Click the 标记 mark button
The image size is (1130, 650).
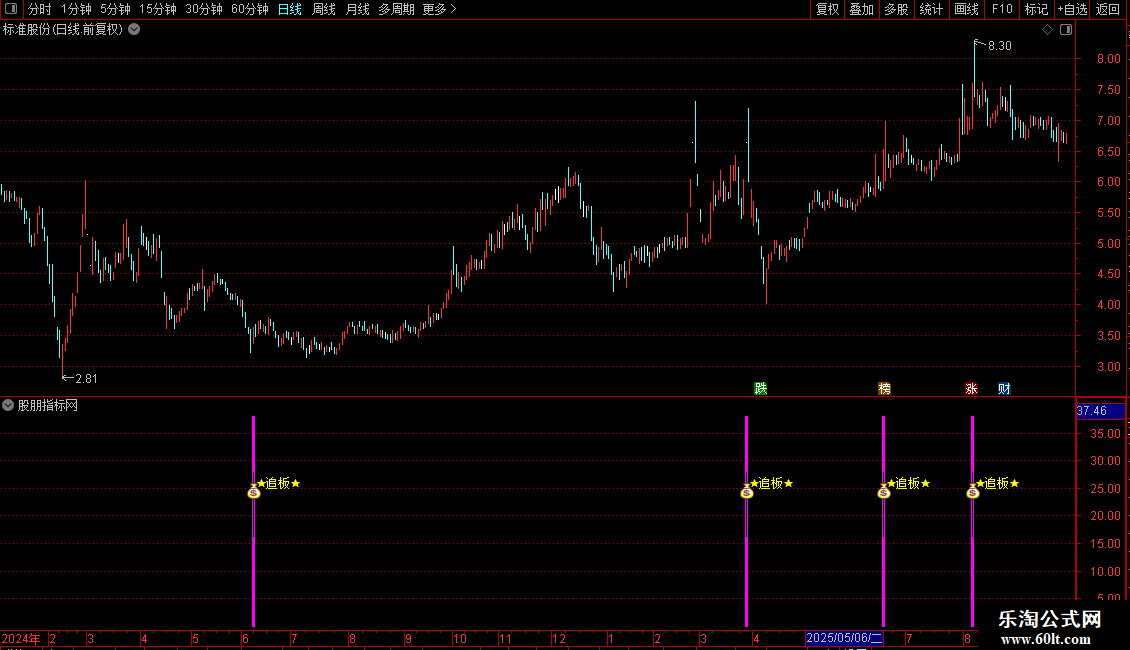[1036, 9]
